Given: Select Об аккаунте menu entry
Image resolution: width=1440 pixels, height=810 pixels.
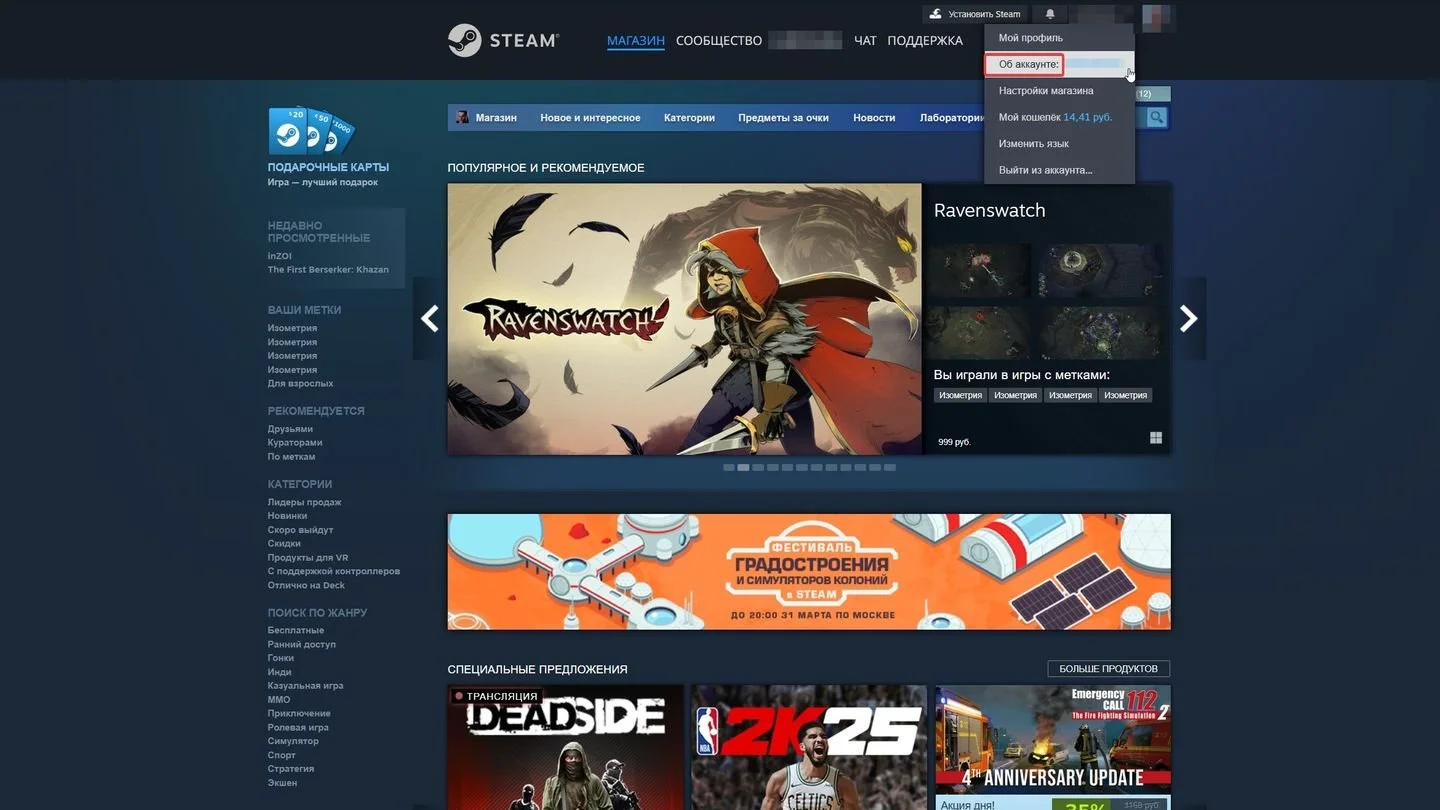Looking at the screenshot, I should click(1059, 64).
